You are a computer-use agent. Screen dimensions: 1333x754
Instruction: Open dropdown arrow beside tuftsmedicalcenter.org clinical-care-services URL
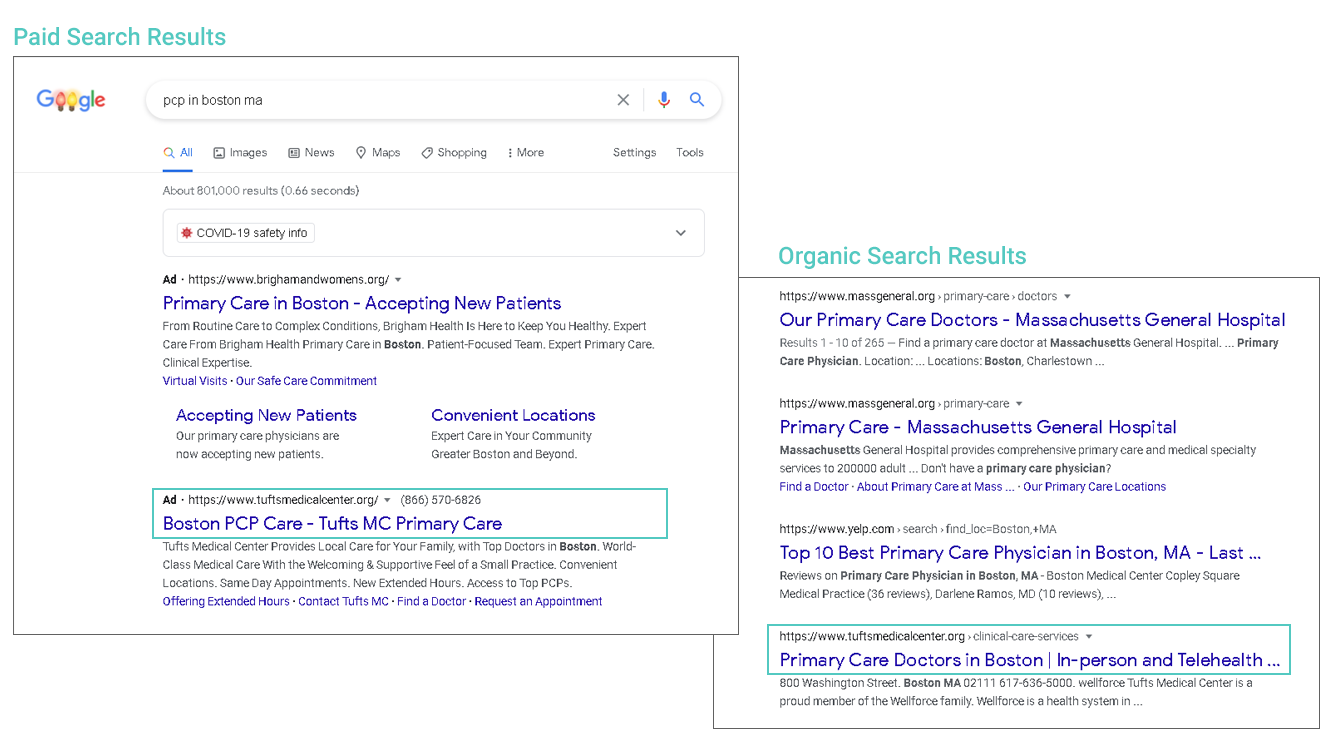coord(1089,637)
